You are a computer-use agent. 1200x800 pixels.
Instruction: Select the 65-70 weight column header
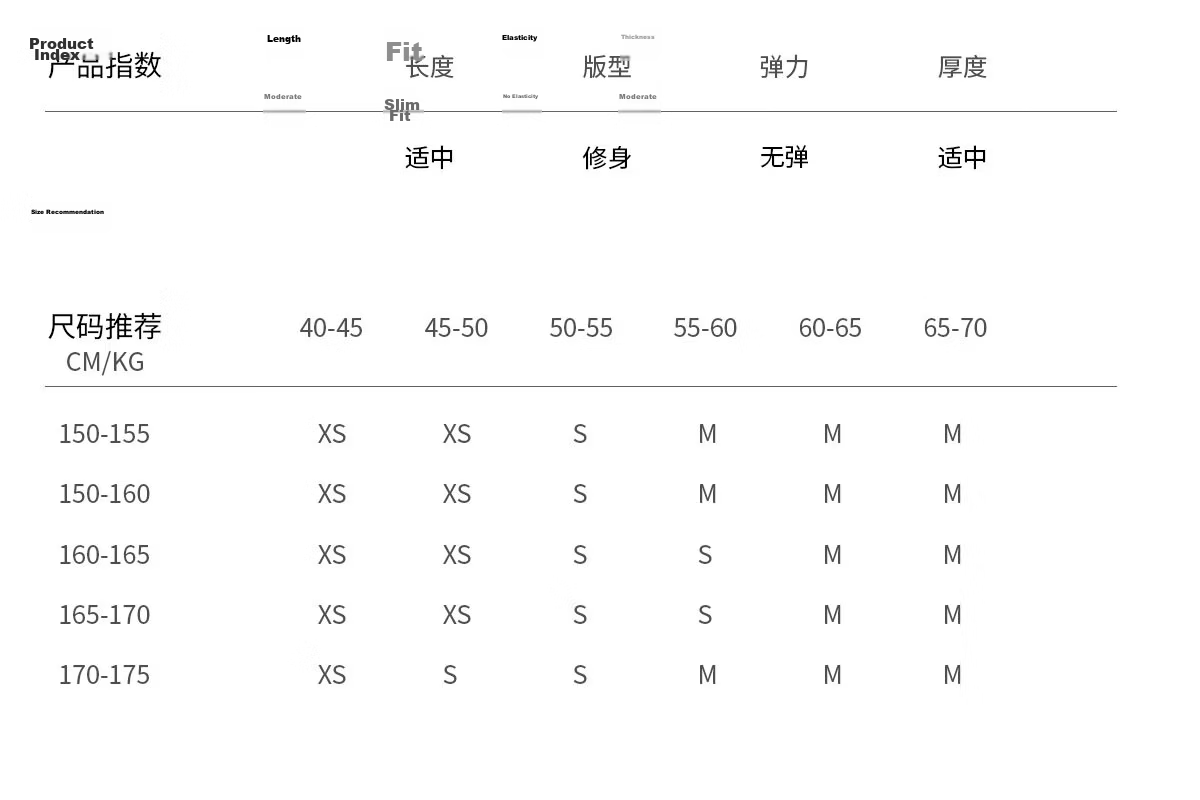955,328
